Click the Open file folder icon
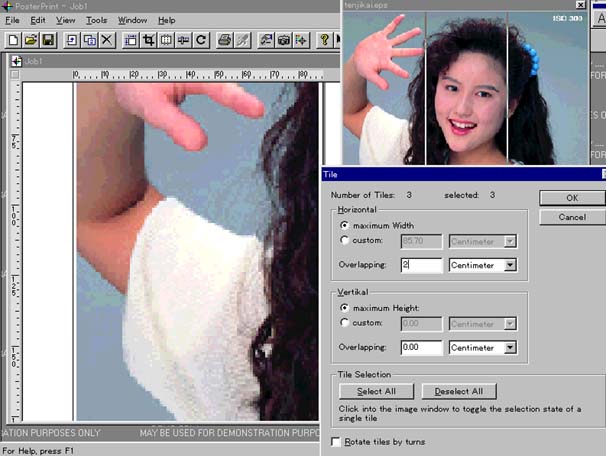 point(30,40)
